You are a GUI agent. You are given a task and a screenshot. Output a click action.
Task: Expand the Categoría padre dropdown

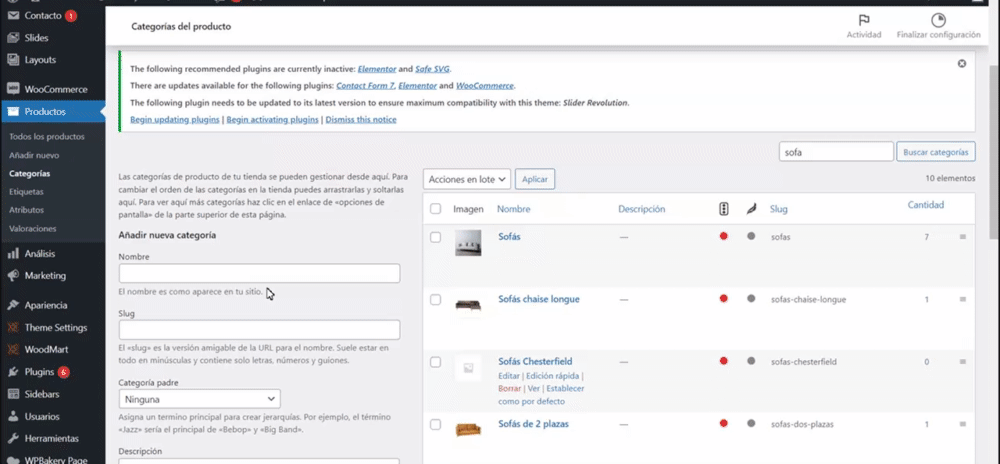[199, 399]
